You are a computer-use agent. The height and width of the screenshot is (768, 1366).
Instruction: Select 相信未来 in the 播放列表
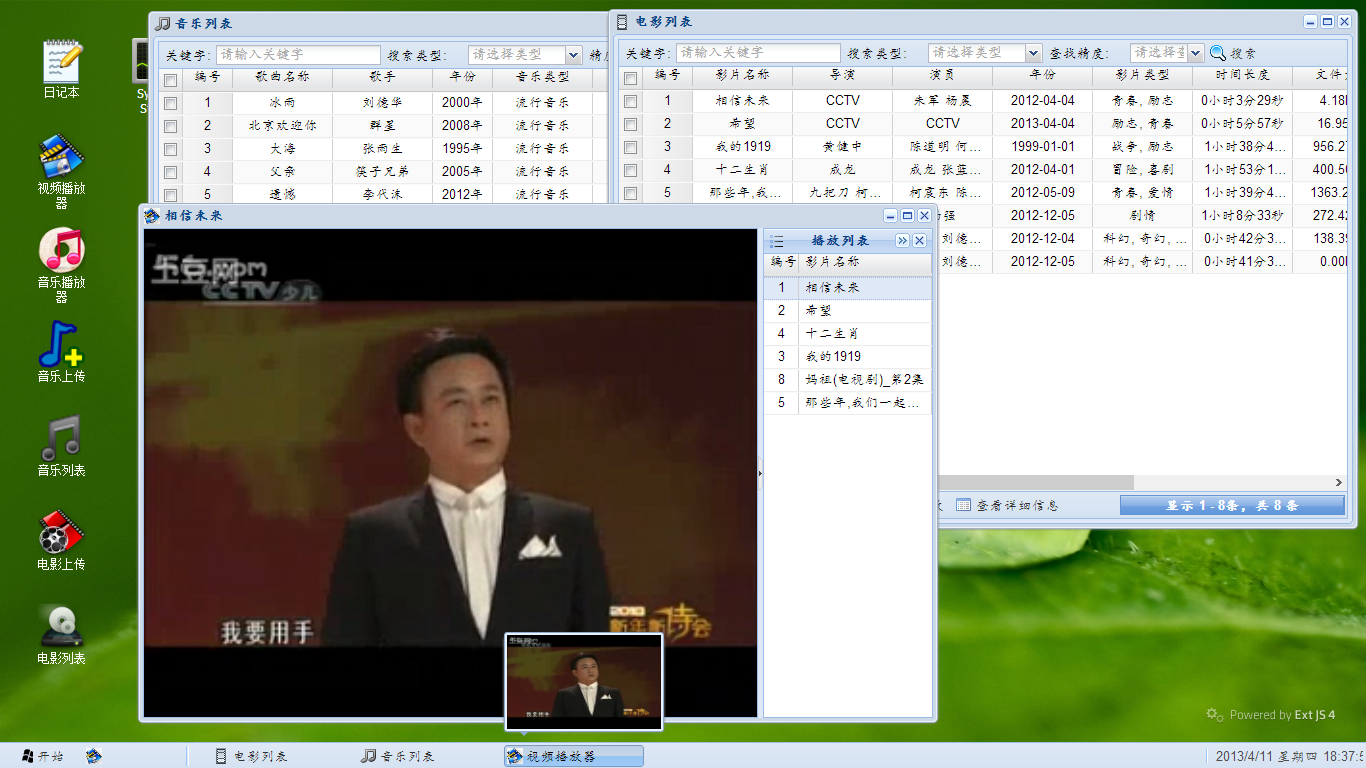click(848, 288)
